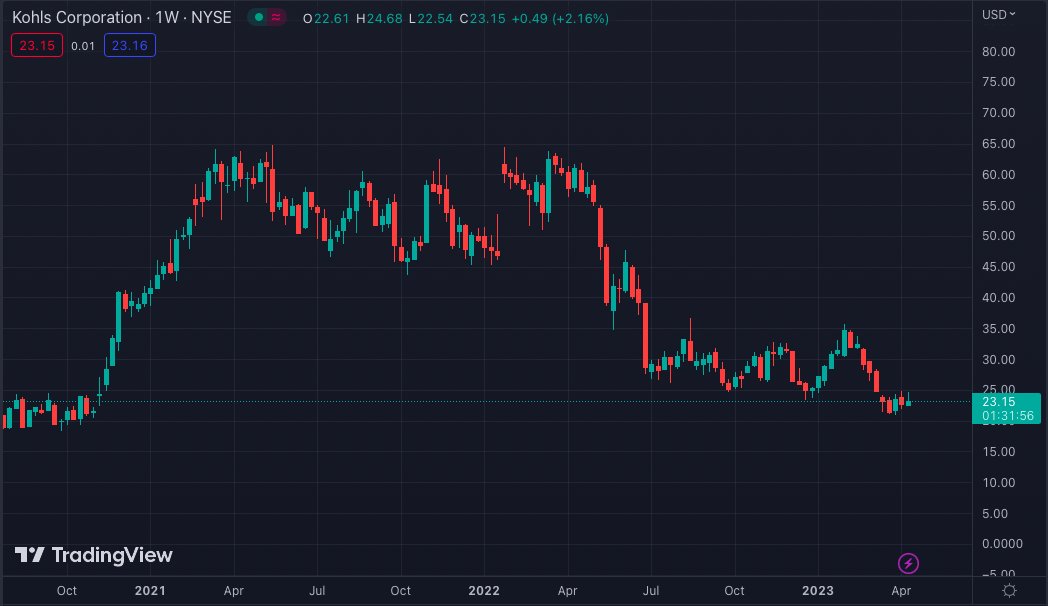Click the 50.00 price axis label
Image resolution: width=1048 pixels, height=606 pixels.
[x=999, y=236]
